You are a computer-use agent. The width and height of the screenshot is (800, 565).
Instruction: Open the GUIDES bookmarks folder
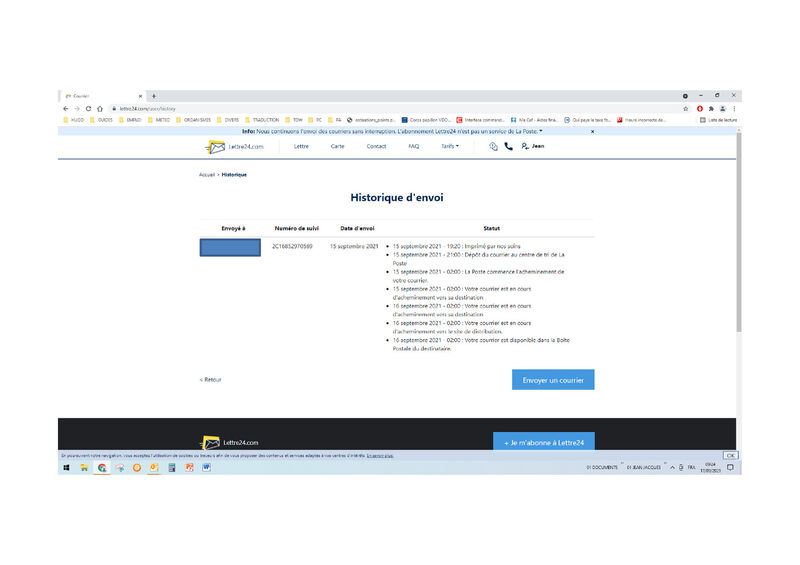[x=102, y=120]
